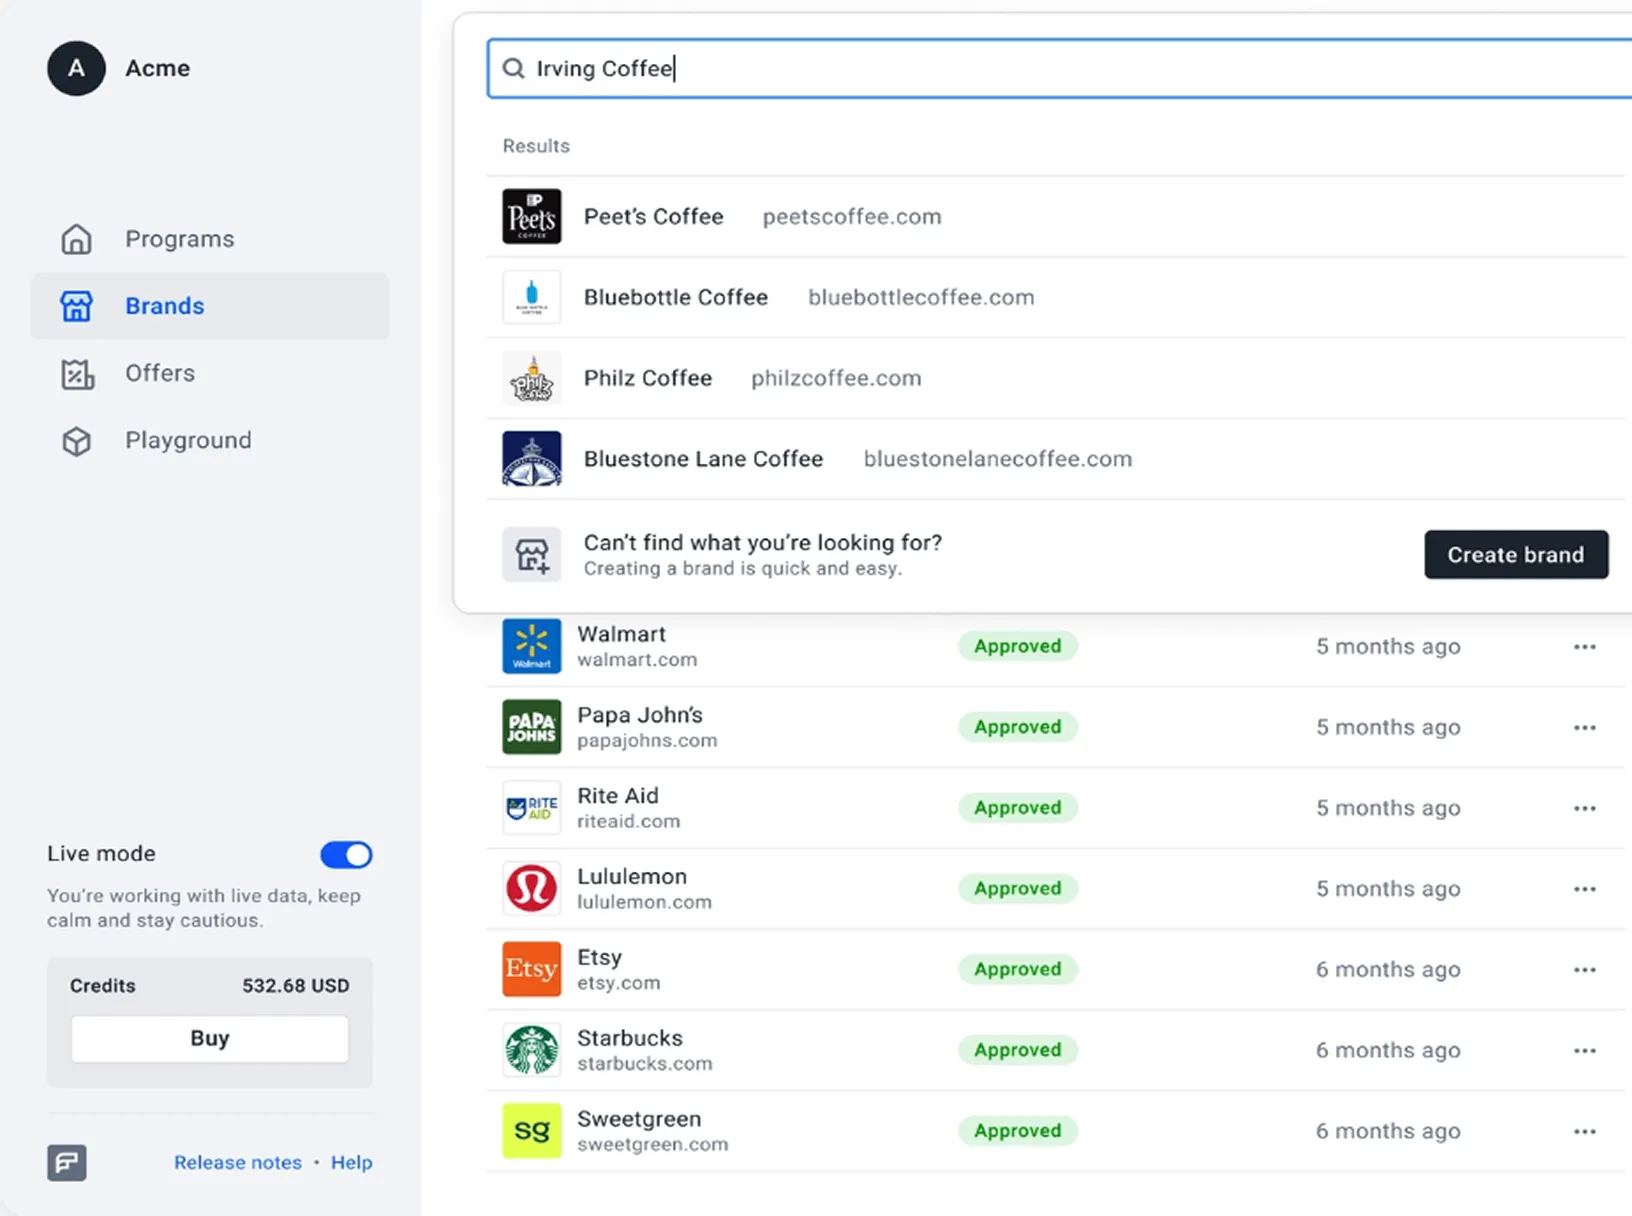Select the Bluestone Lane Coffee logo
The width and height of the screenshot is (1632, 1216).
click(531, 459)
